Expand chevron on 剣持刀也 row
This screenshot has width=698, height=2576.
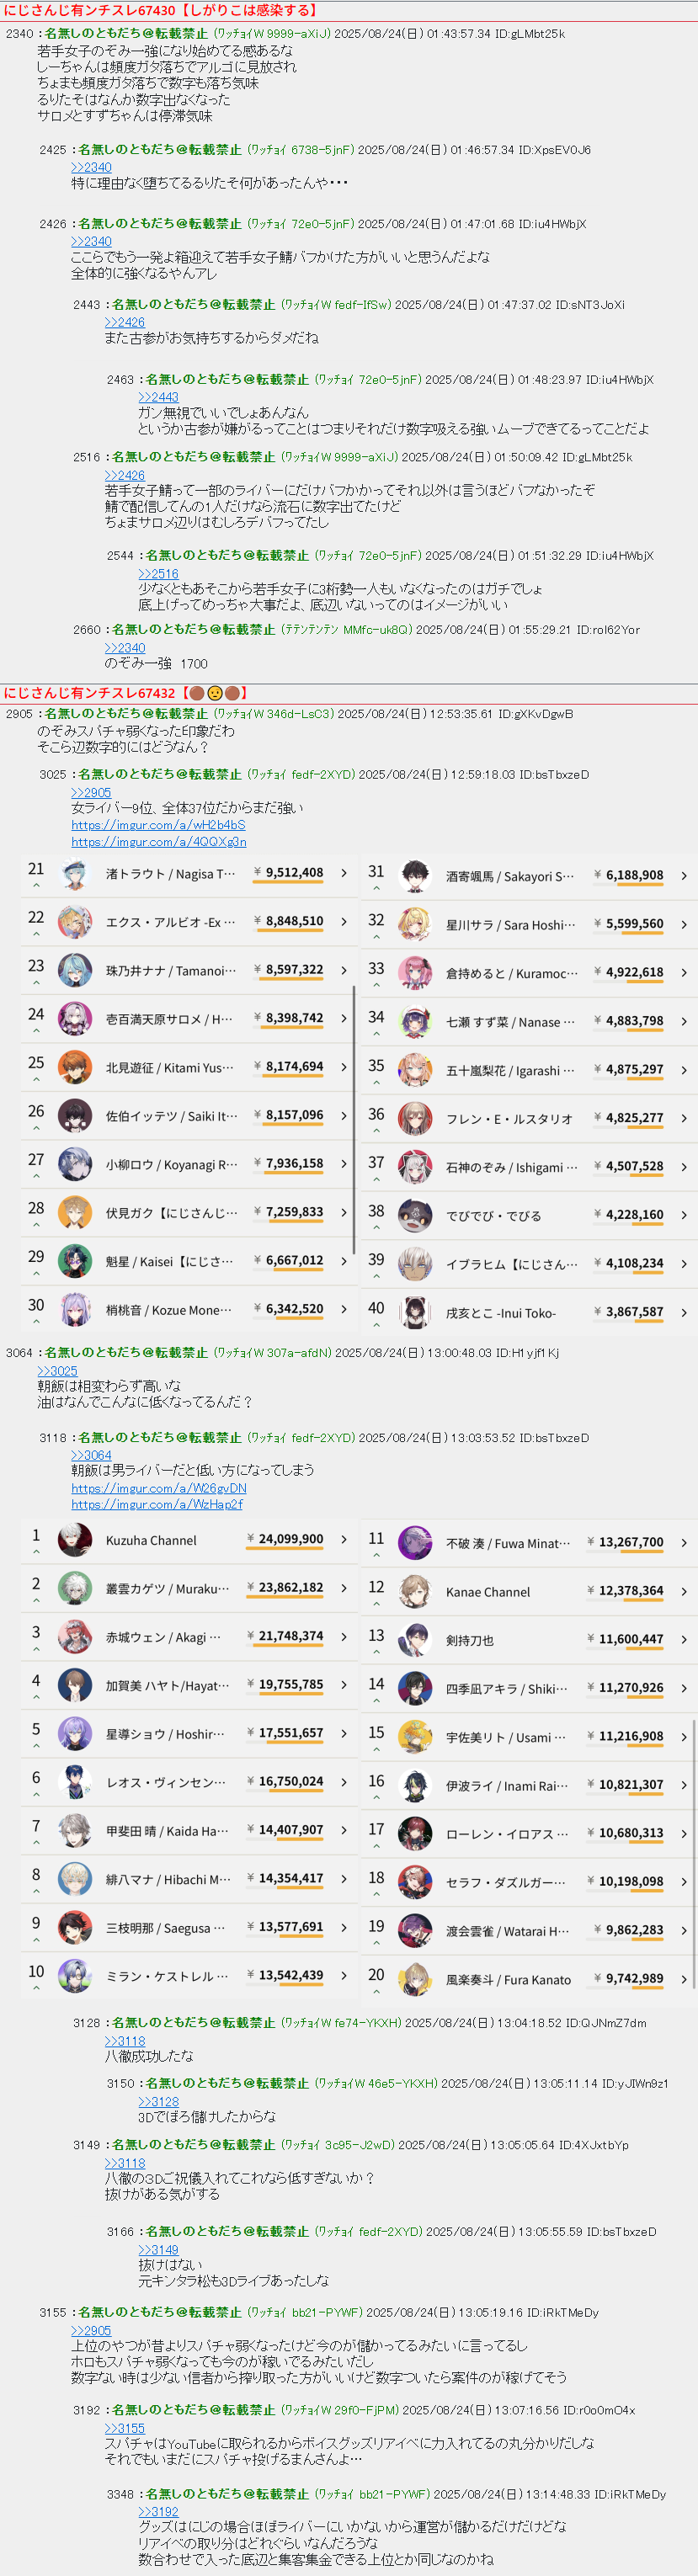click(x=684, y=1640)
